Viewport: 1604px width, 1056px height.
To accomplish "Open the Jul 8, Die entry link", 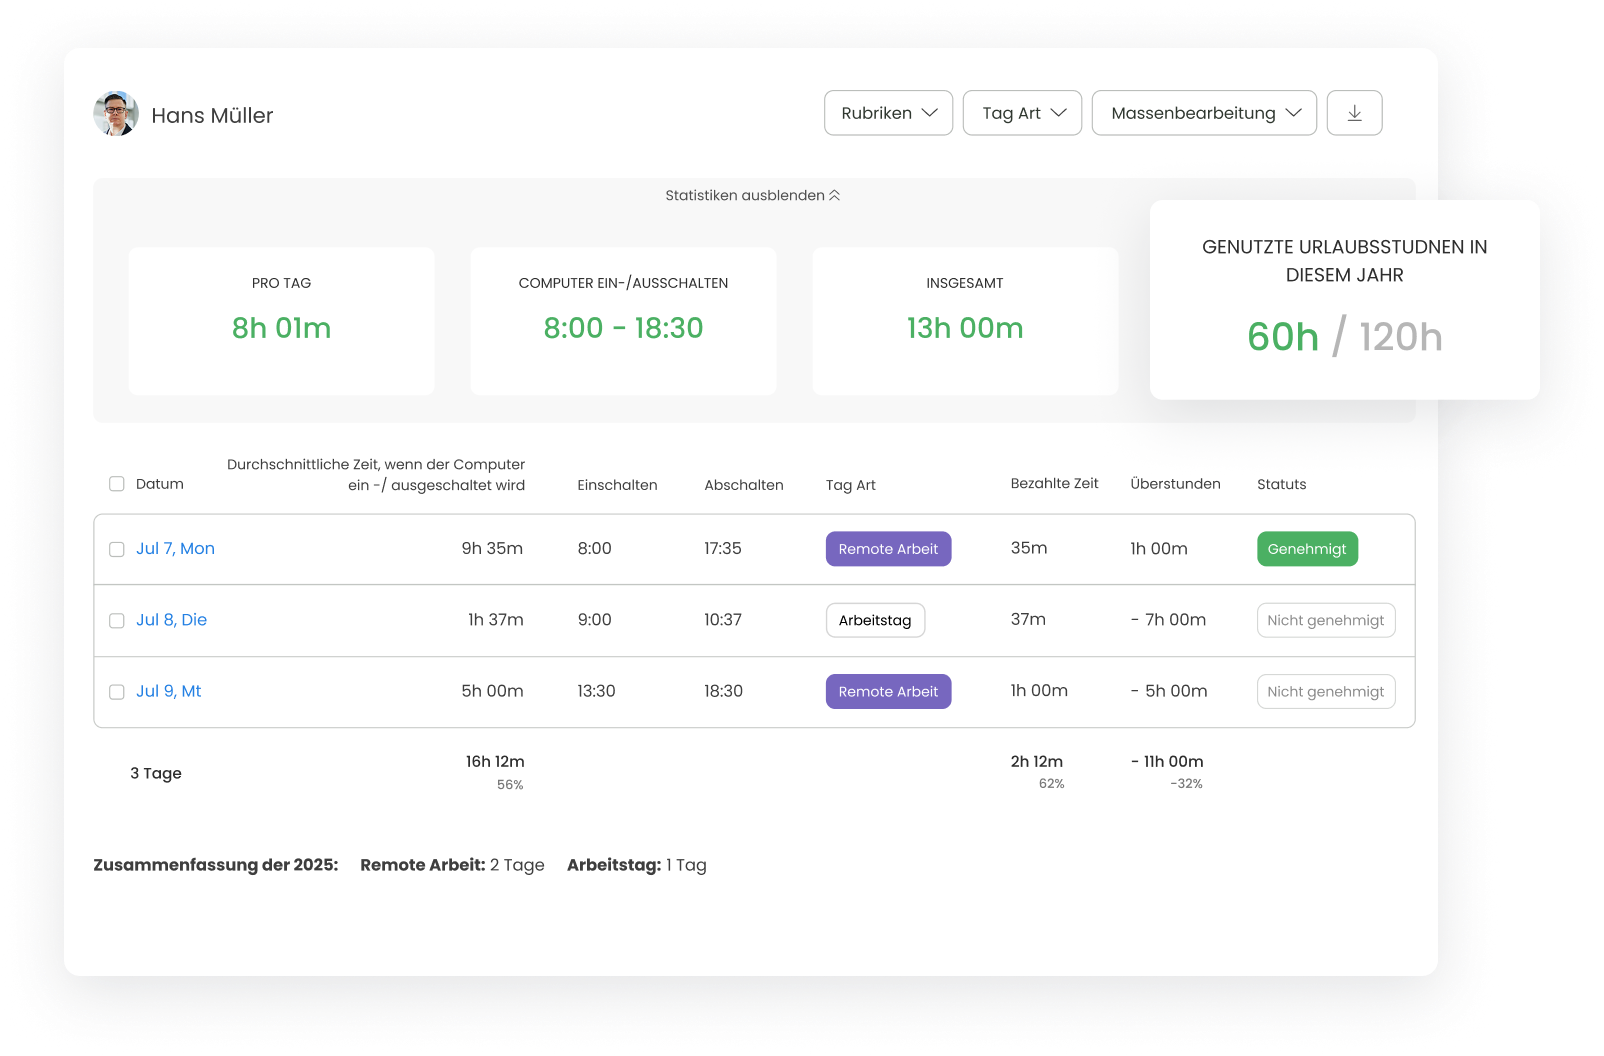I will coord(171,620).
